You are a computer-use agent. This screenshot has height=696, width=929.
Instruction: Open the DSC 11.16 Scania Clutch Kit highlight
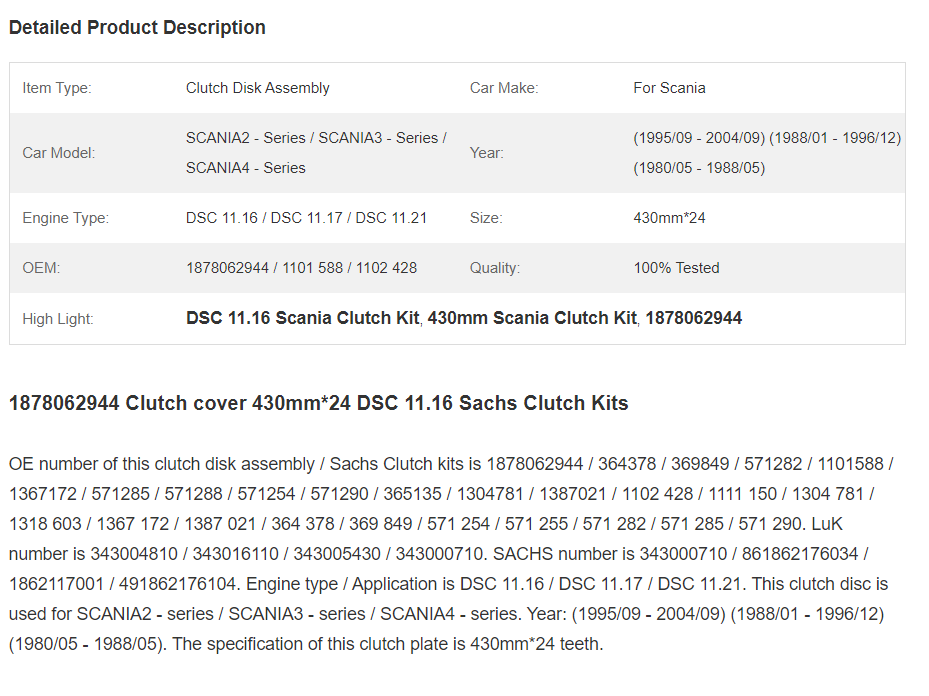click(303, 318)
